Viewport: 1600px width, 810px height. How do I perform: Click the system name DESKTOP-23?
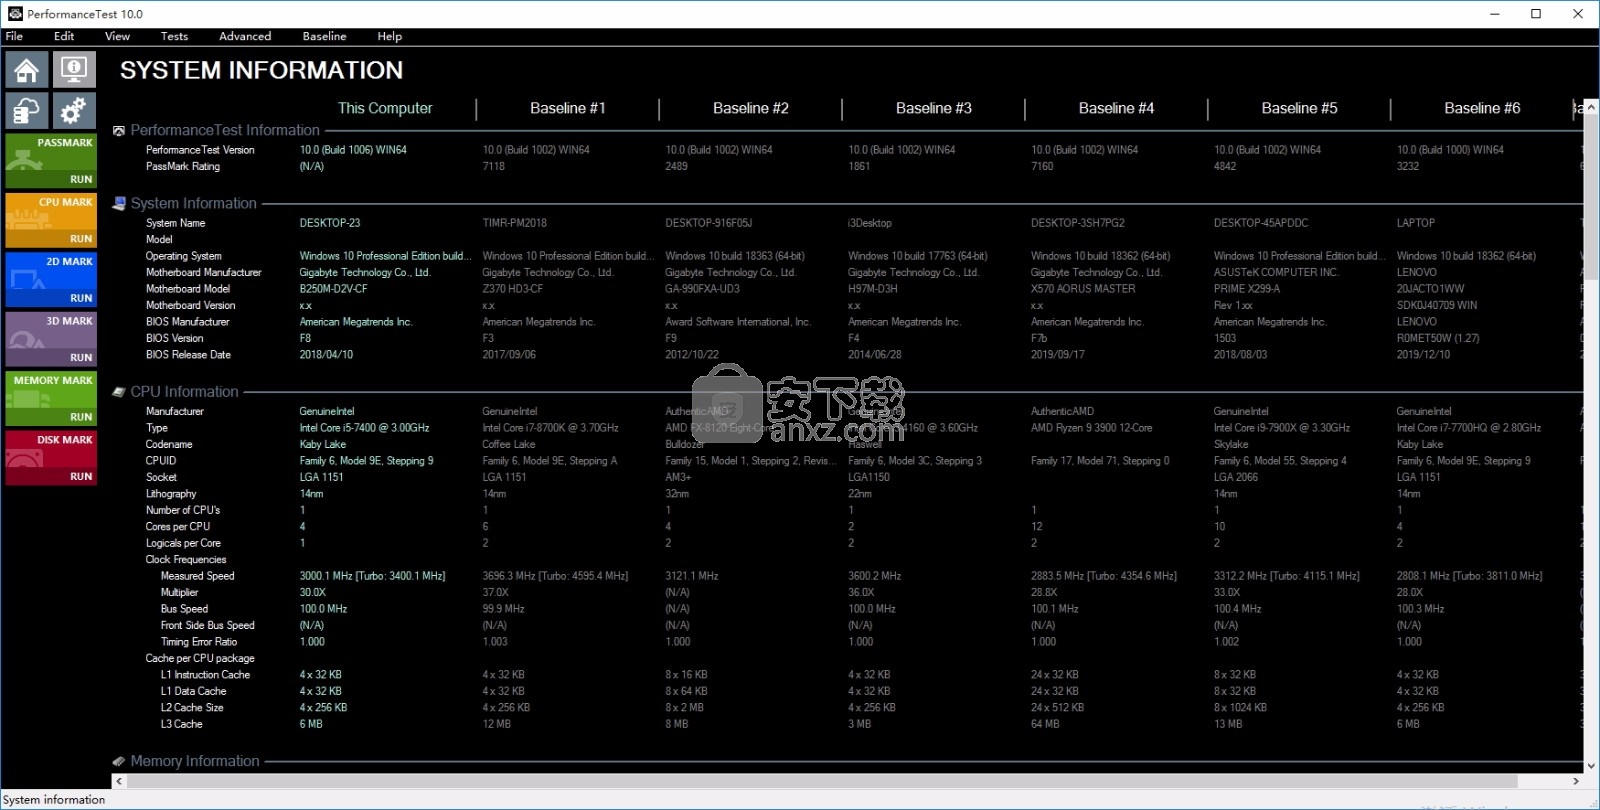coord(330,223)
